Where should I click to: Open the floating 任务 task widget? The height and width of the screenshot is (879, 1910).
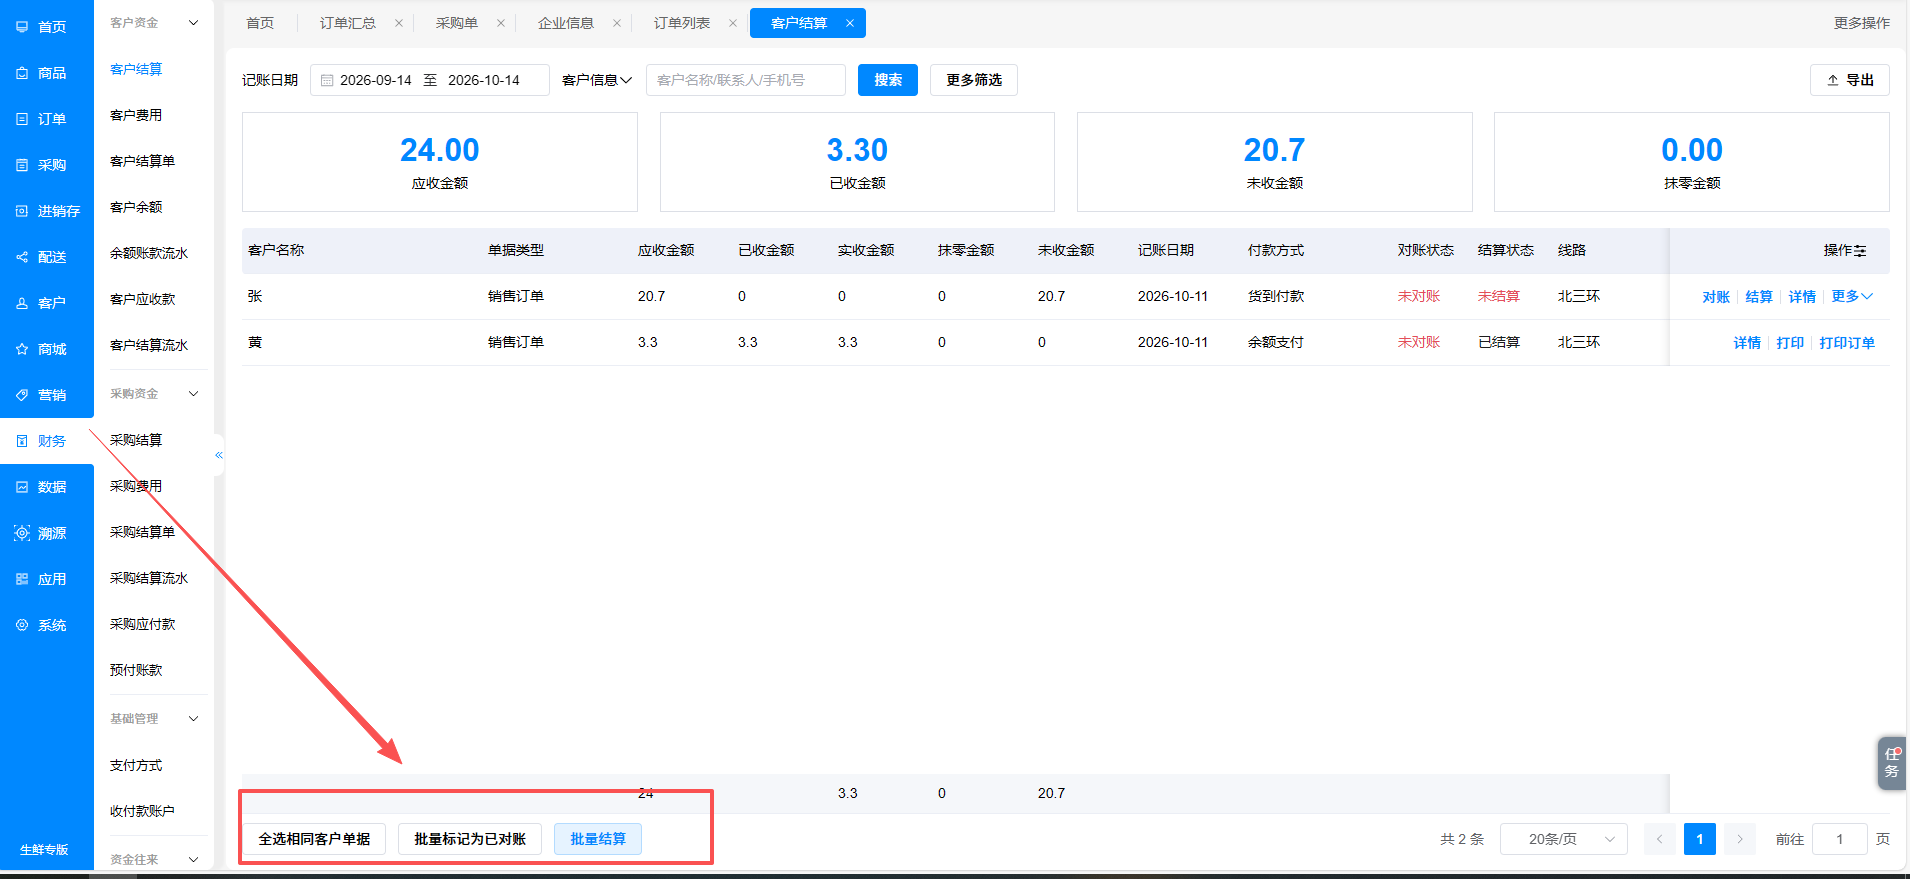tap(1892, 763)
